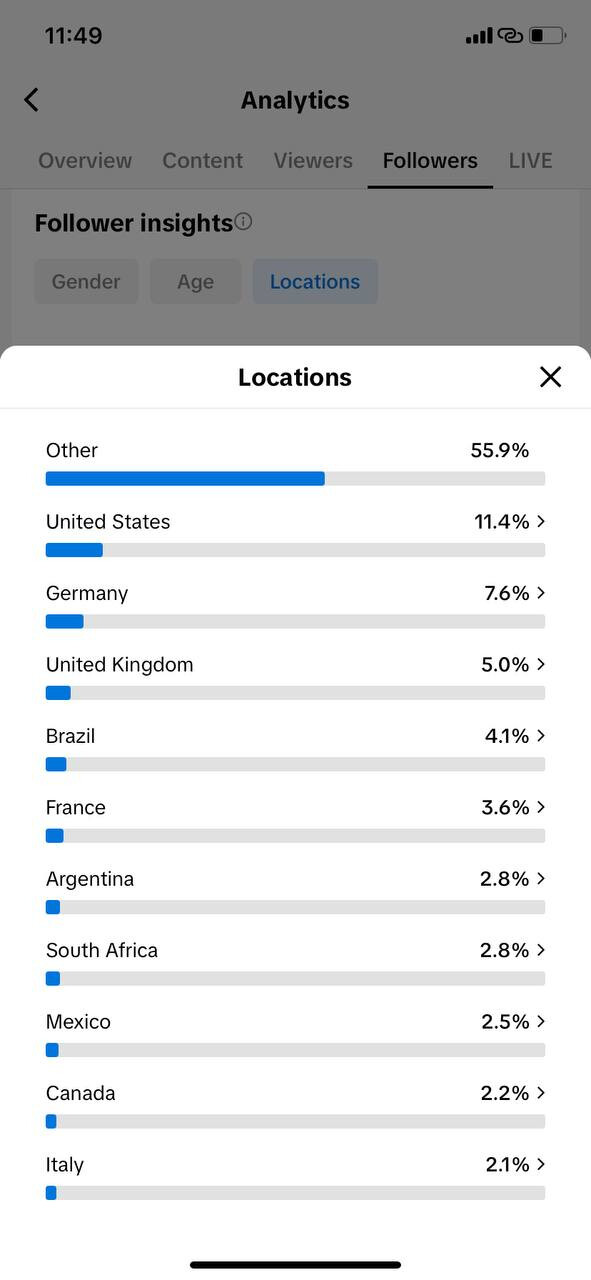This screenshot has width=591, height=1280.
Task: Tap the cellular signal bars icon
Action: [479, 37]
